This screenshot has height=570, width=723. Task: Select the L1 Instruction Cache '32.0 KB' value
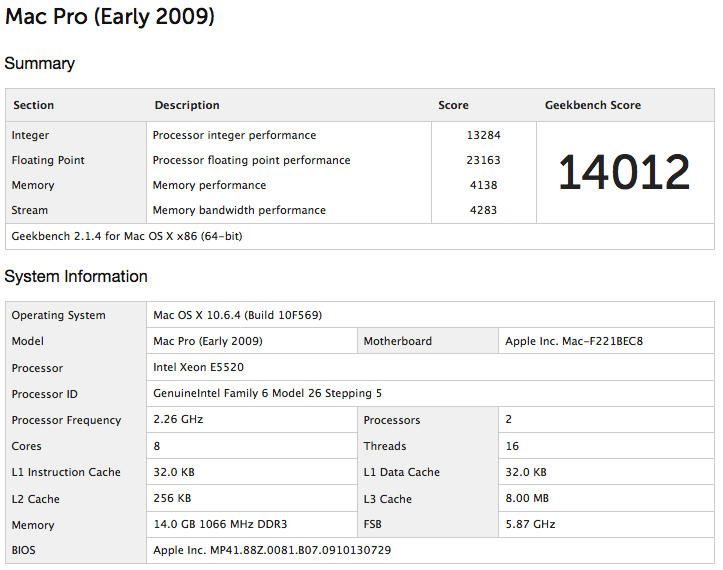(x=174, y=472)
